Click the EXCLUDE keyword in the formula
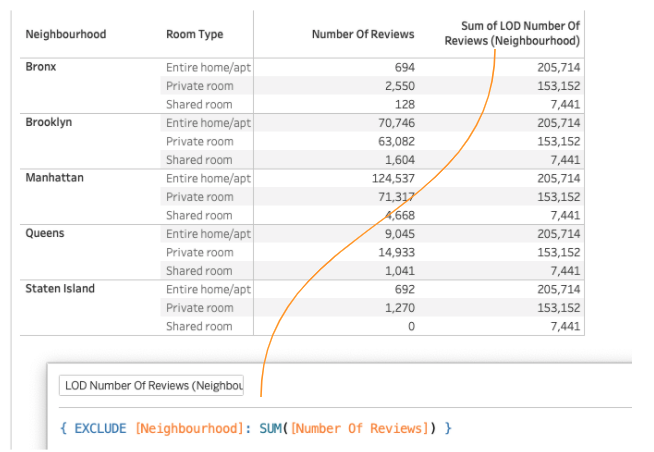 100,428
